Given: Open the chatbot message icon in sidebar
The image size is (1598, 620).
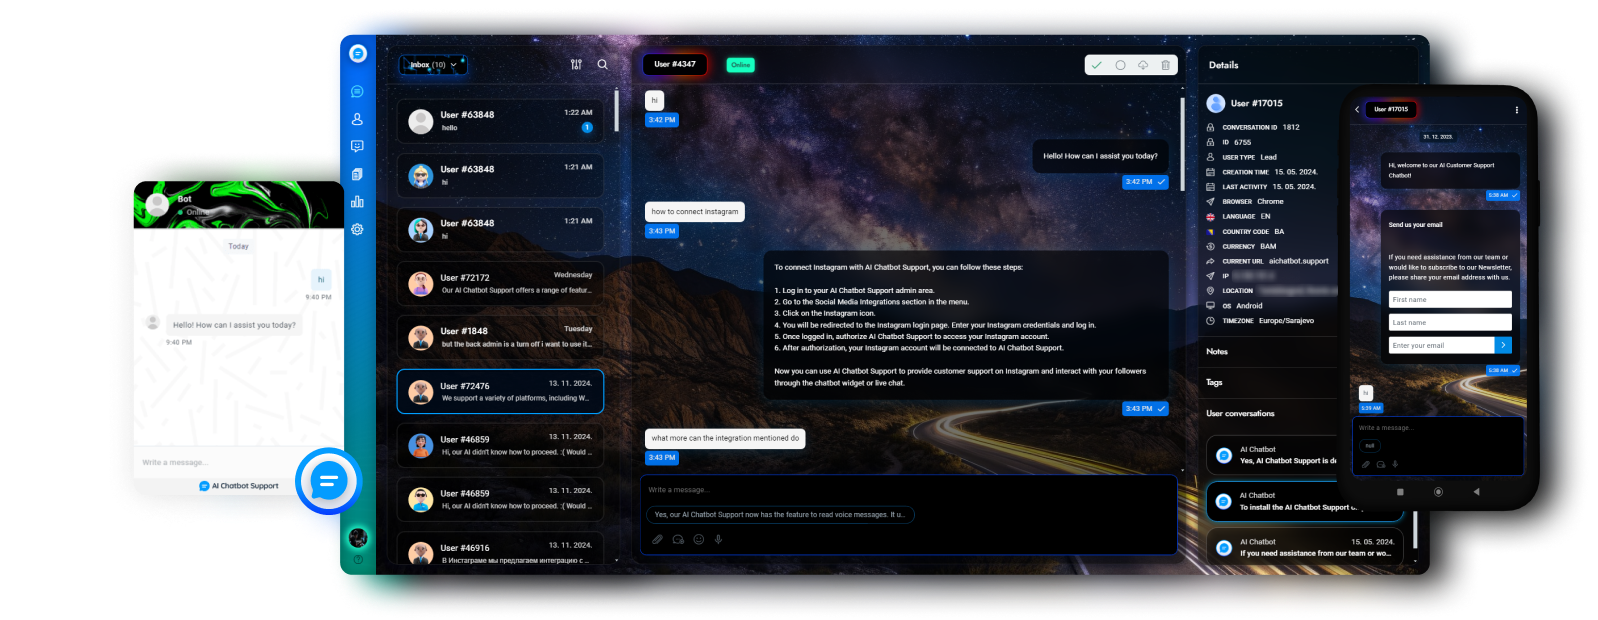Looking at the screenshot, I should [357, 146].
